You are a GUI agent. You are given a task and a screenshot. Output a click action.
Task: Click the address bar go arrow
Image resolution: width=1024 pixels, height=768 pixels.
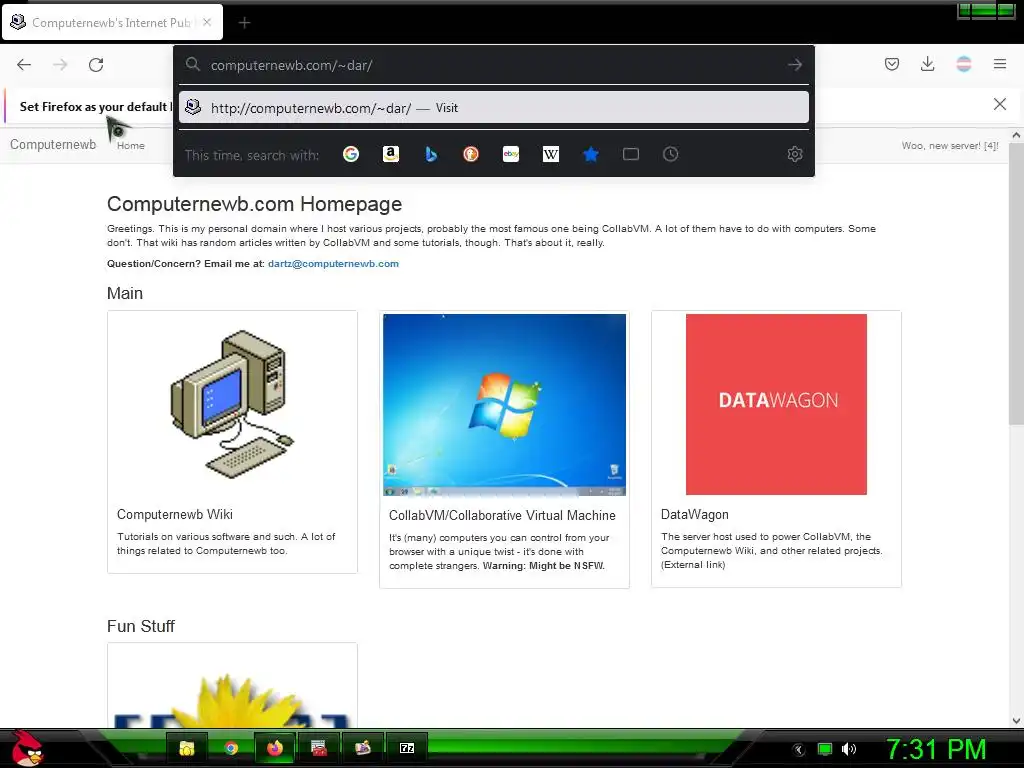pyautogui.click(x=795, y=65)
